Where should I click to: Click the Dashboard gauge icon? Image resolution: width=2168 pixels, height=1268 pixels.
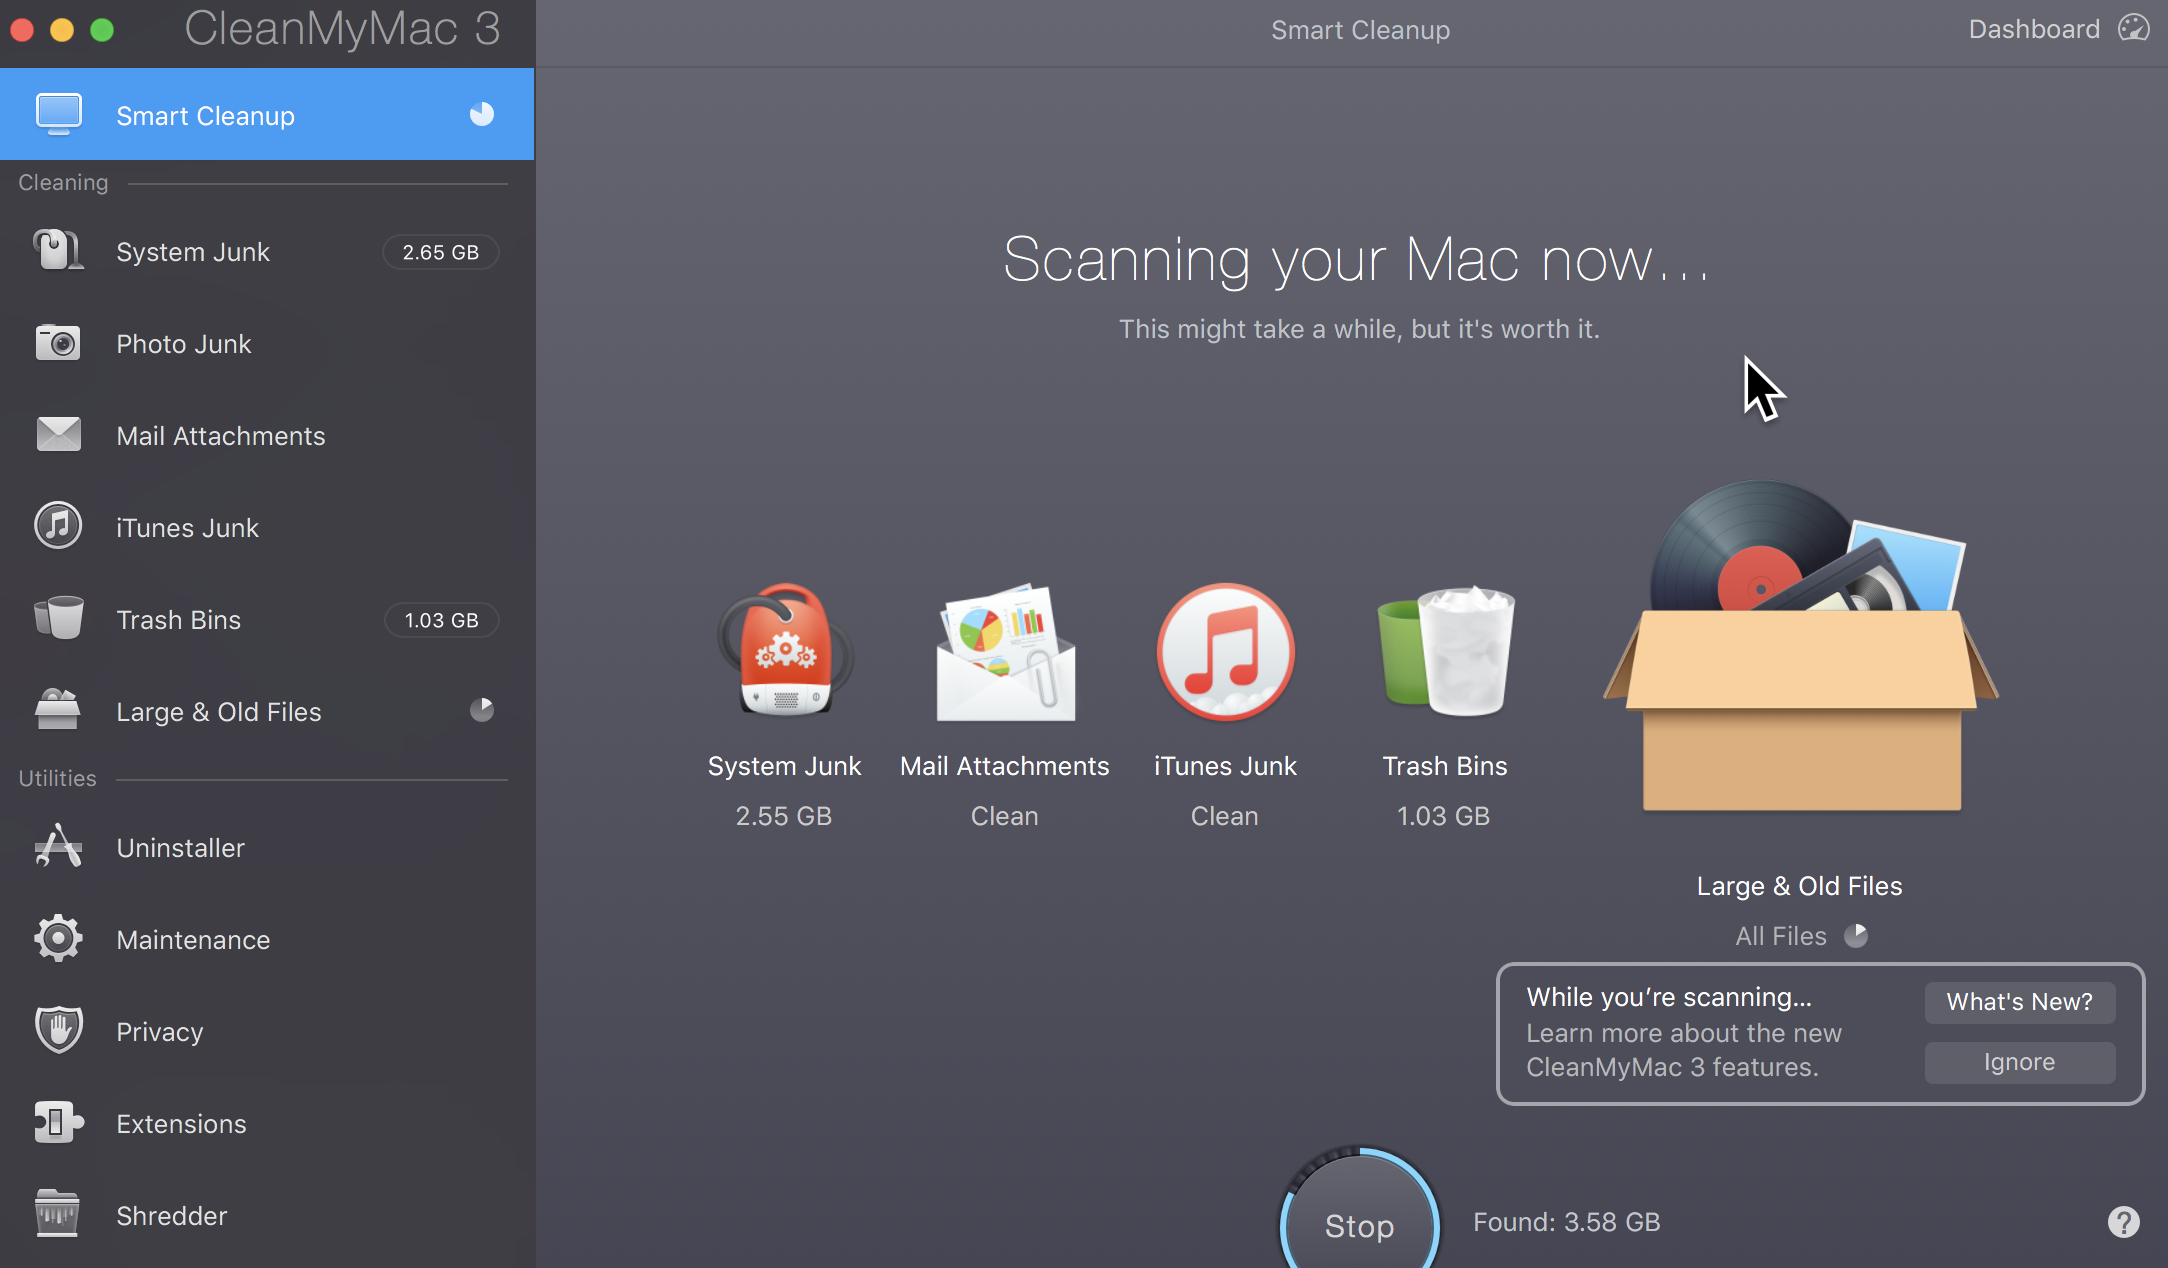tap(2133, 29)
